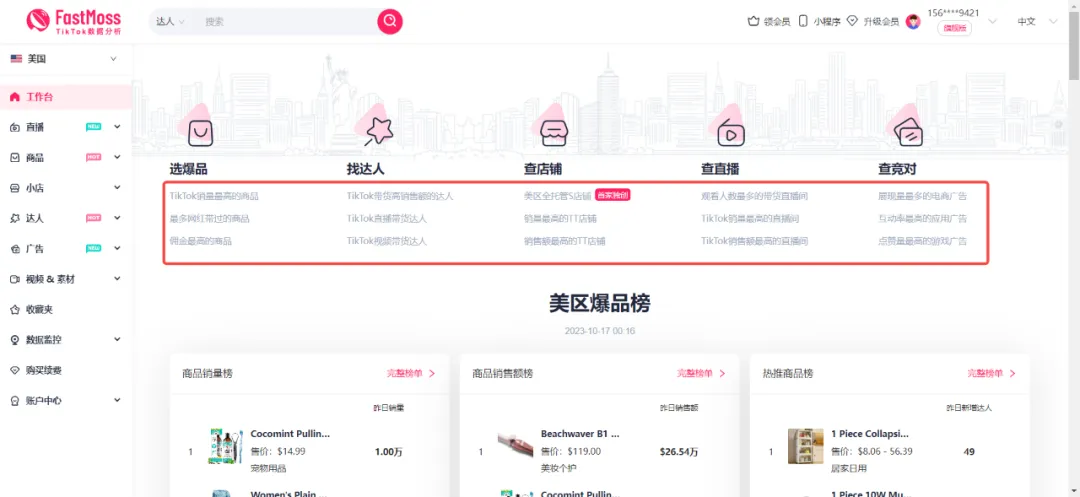Screen dimensions: 1080x497
Task: Open TikTok直播带货达人 link
Action: (x=387, y=219)
